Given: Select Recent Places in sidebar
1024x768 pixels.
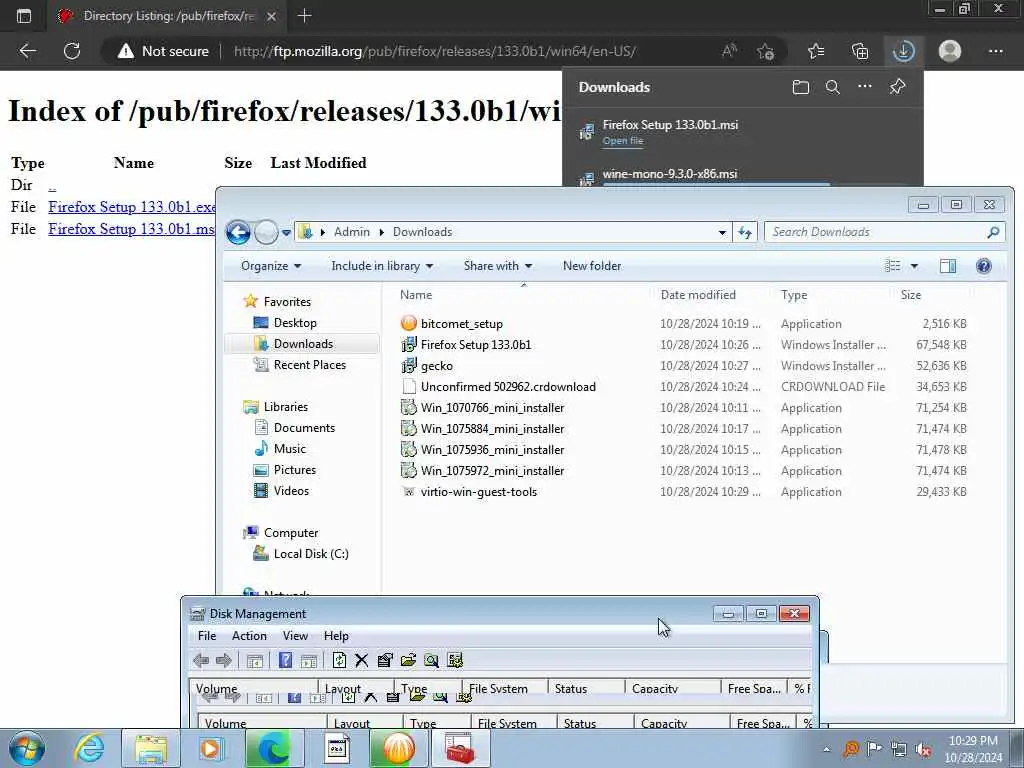Looking at the screenshot, I should 310,365.
